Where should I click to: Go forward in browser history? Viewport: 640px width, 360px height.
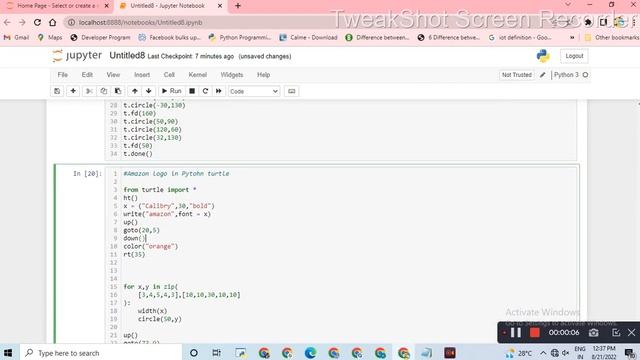coord(22,22)
